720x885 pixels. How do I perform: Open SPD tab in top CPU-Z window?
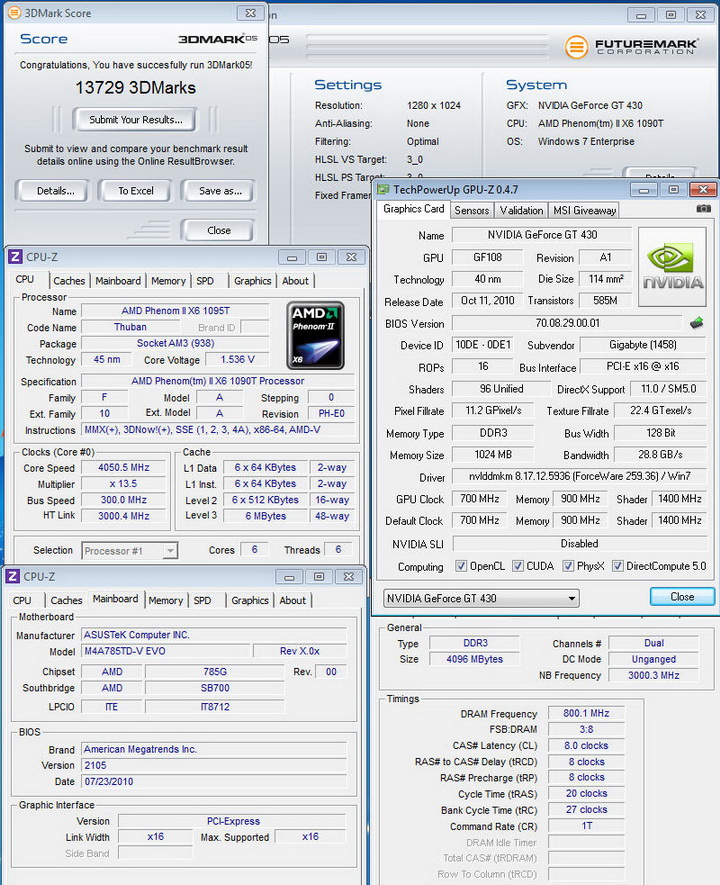(x=205, y=281)
